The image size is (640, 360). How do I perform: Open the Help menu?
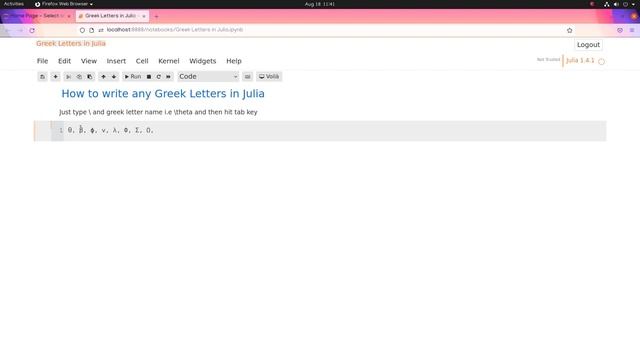[x=234, y=61]
